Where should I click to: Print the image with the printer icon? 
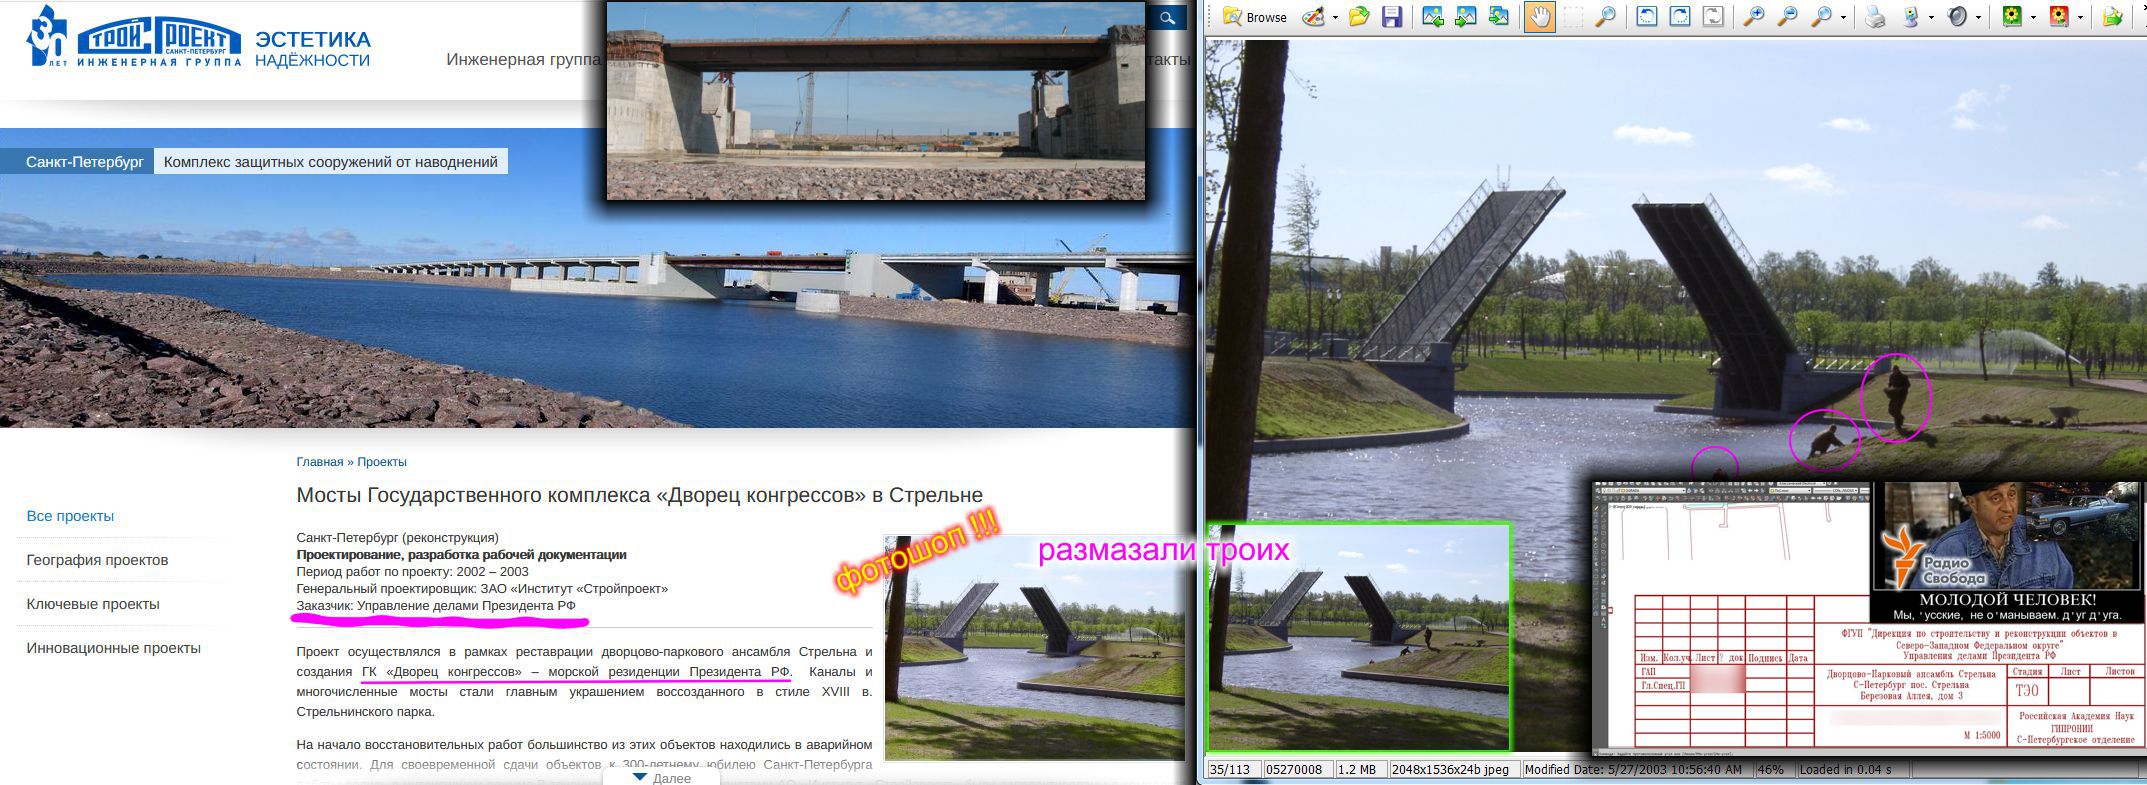pyautogui.click(x=1875, y=17)
